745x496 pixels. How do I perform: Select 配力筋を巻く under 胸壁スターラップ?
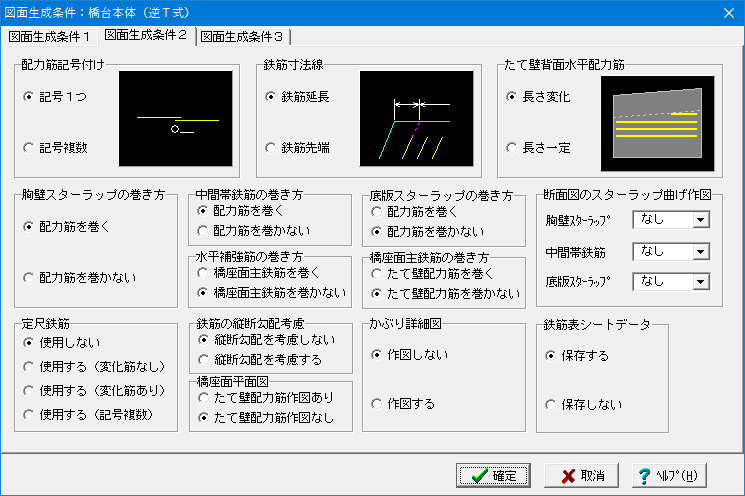pyautogui.click(x=67, y=227)
